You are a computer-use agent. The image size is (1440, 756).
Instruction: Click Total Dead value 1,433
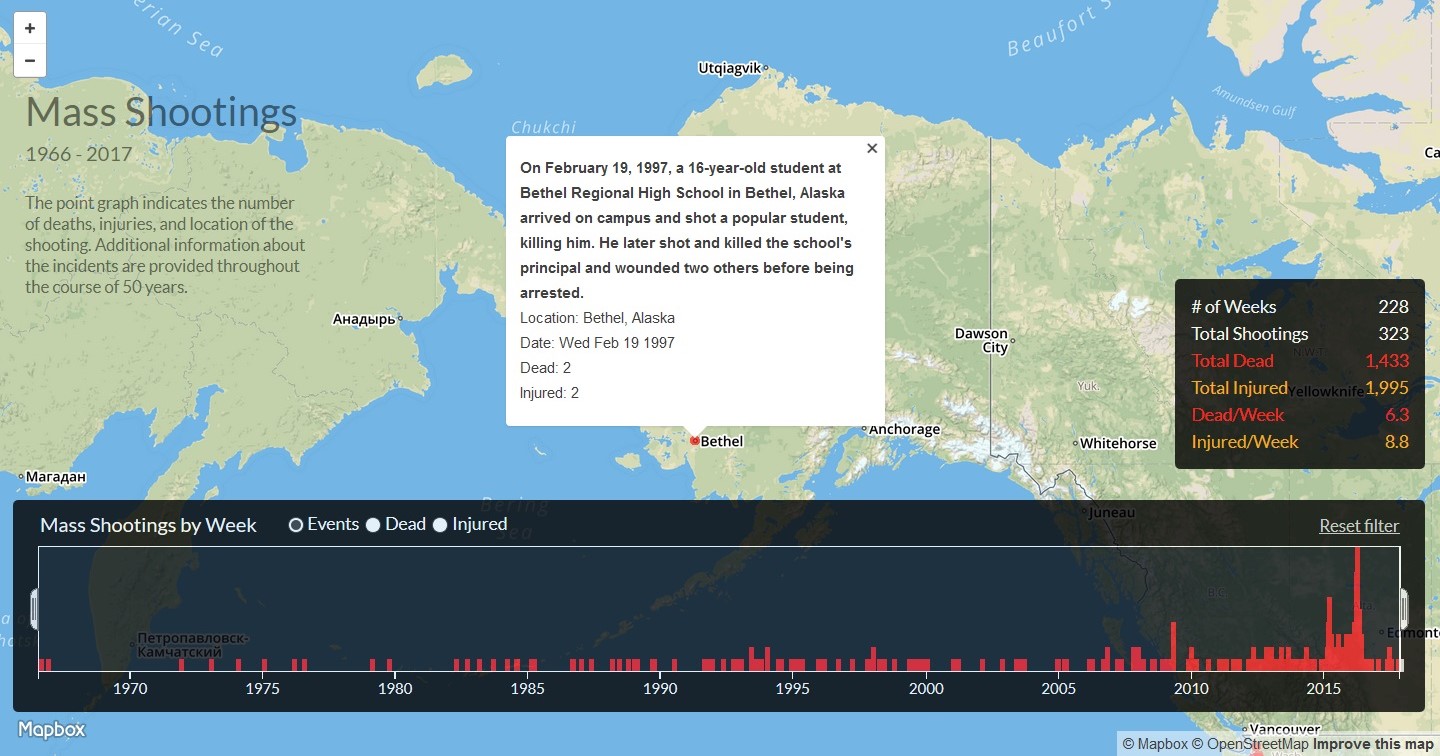coord(1387,361)
